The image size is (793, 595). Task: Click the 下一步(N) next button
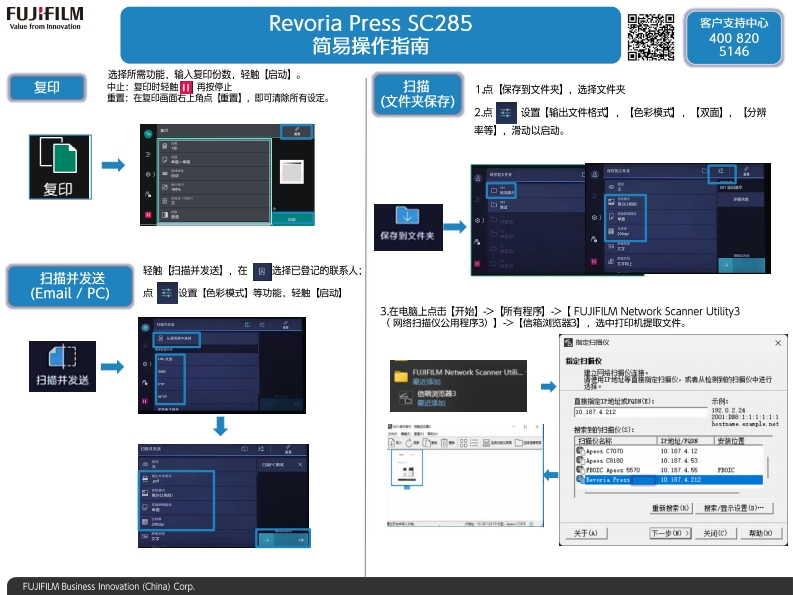pos(671,534)
